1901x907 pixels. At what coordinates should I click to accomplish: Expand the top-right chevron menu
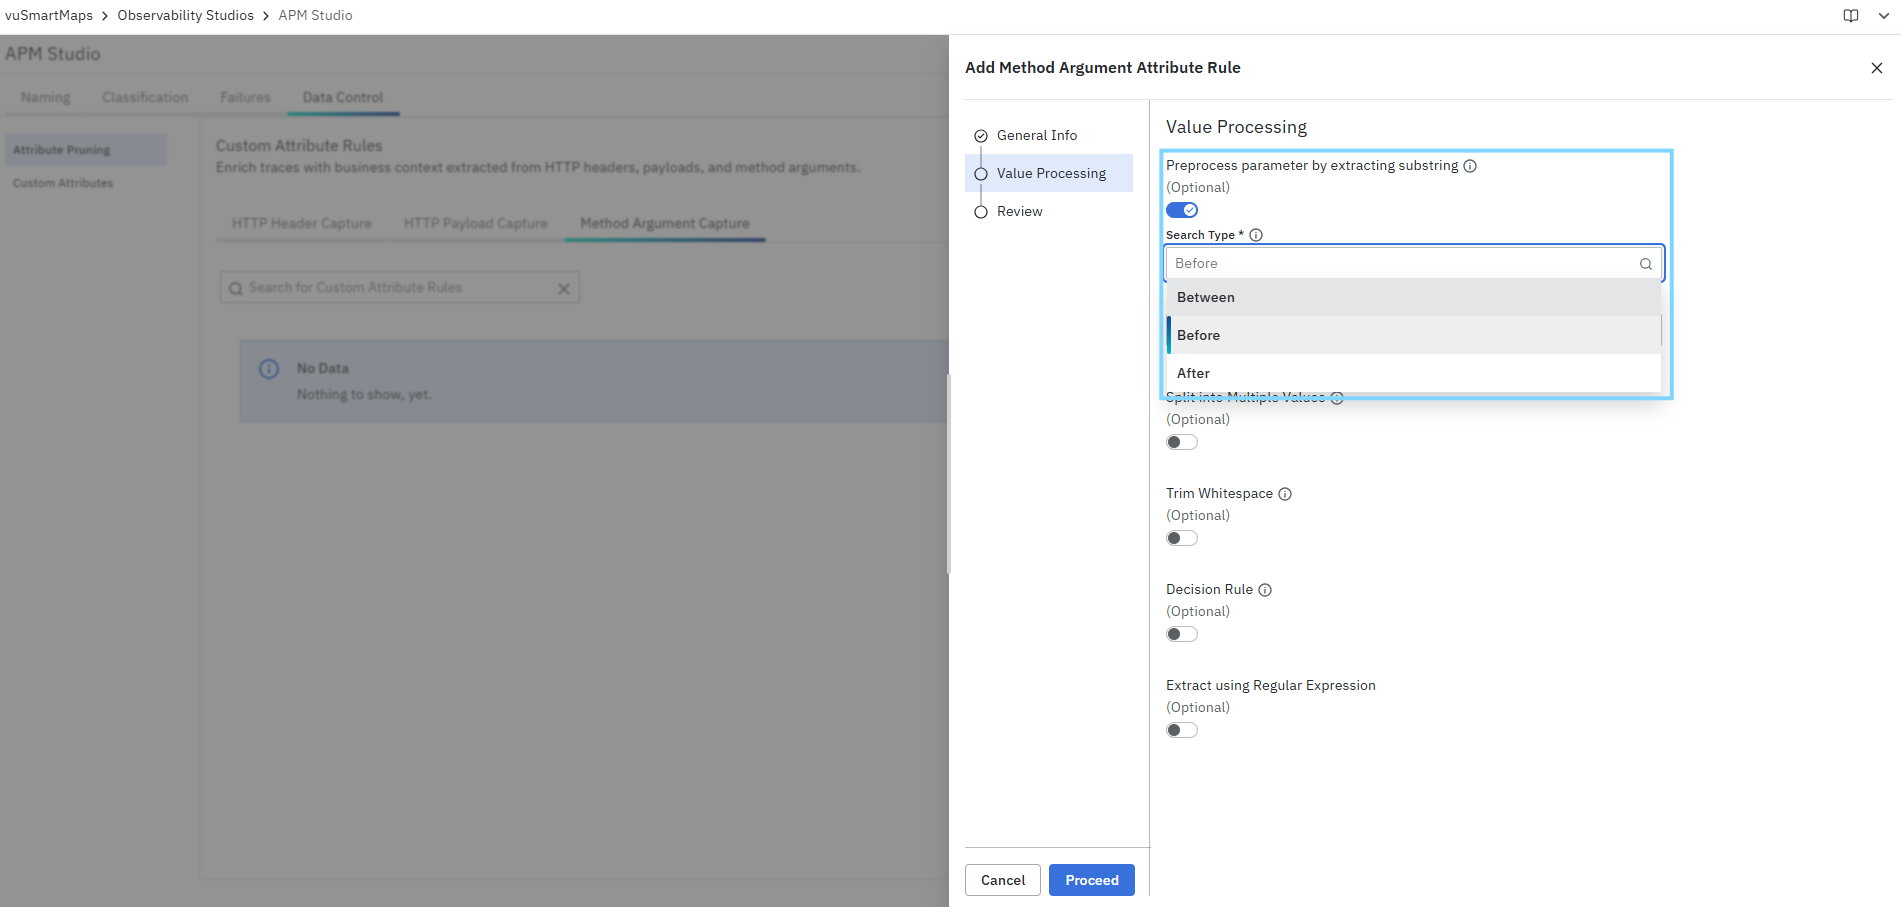click(x=1884, y=15)
